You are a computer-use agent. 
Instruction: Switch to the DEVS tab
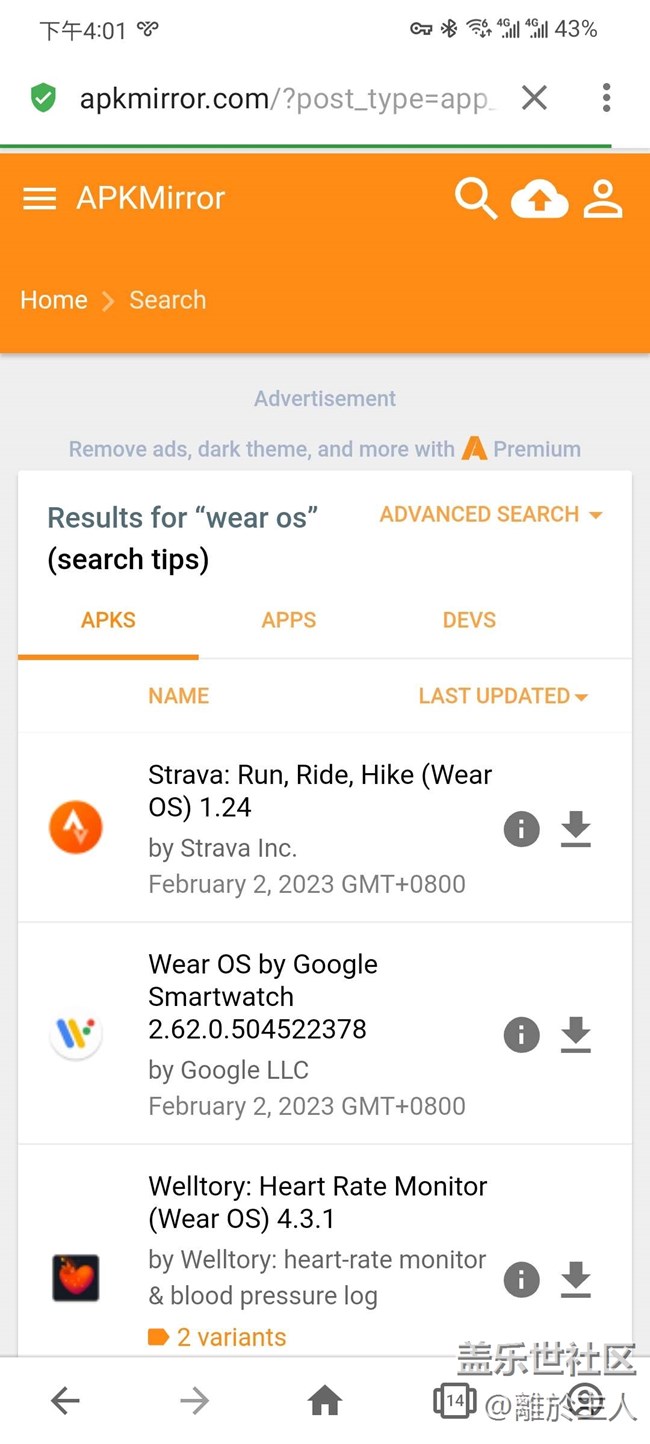469,620
